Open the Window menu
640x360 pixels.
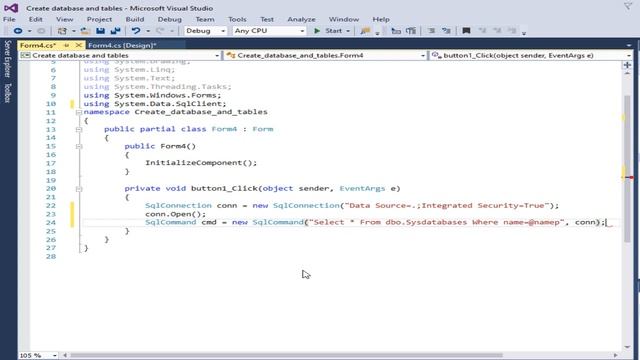click(344, 19)
